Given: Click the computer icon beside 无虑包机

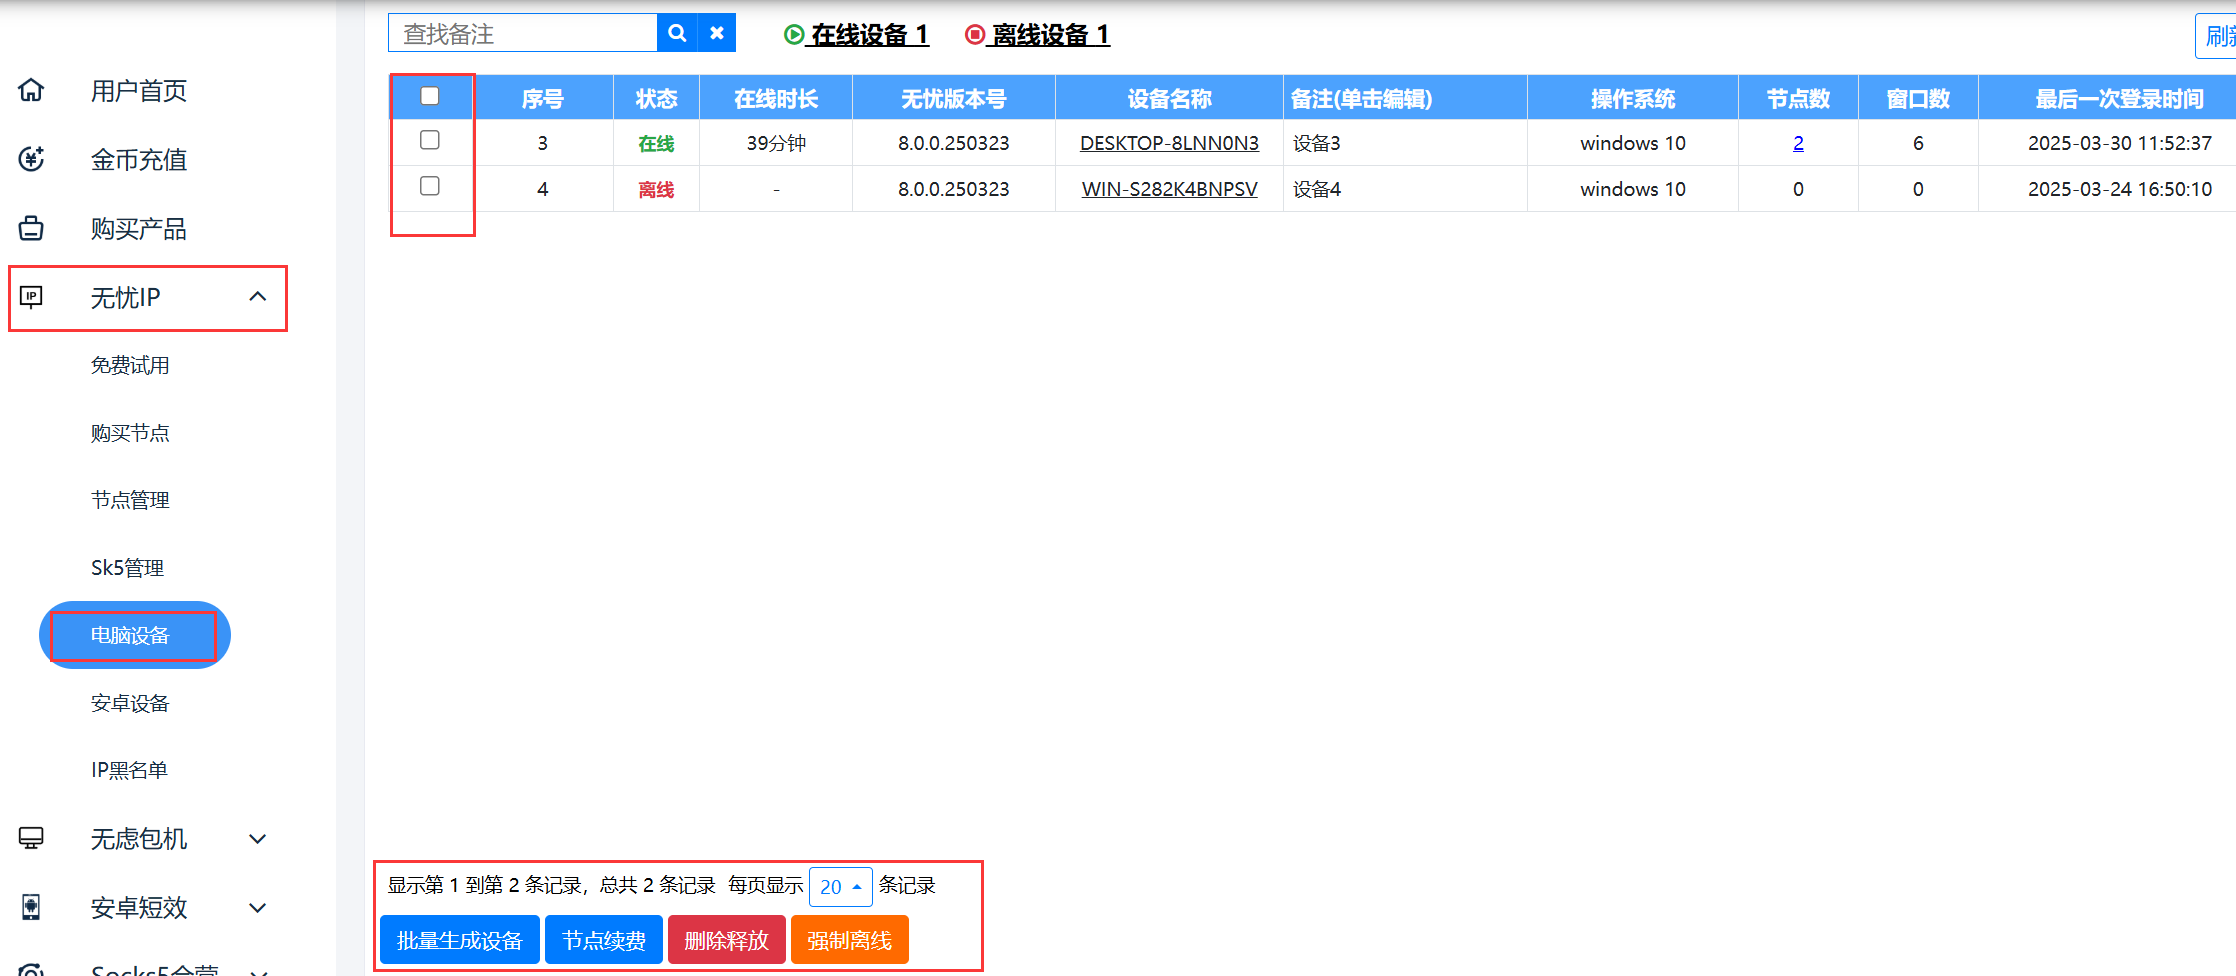Looking at the screenshot, I should coord(31,838).
